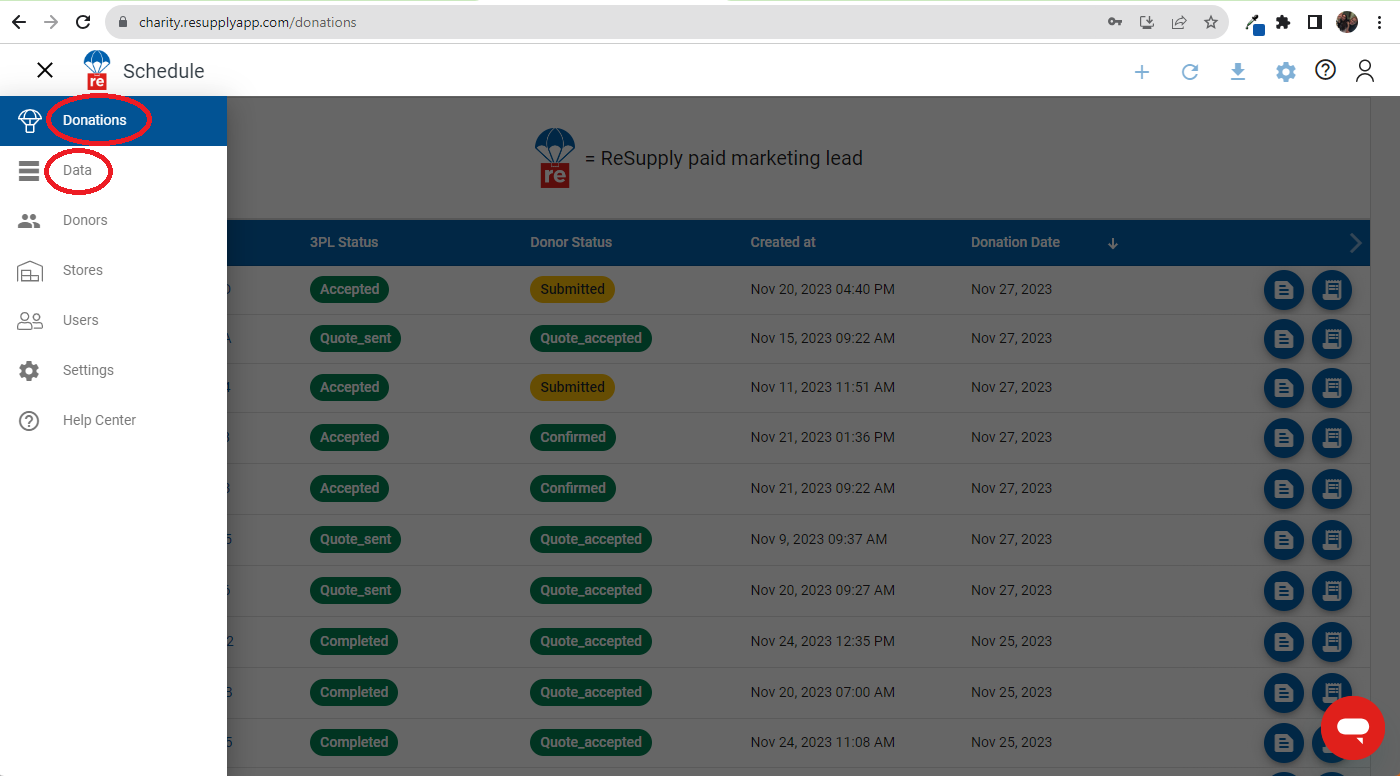Click the ReSupply parachute logo beside Schedule
This screenshot has height=776, width=1400.
pyautogui.click(x=97, y=70)
